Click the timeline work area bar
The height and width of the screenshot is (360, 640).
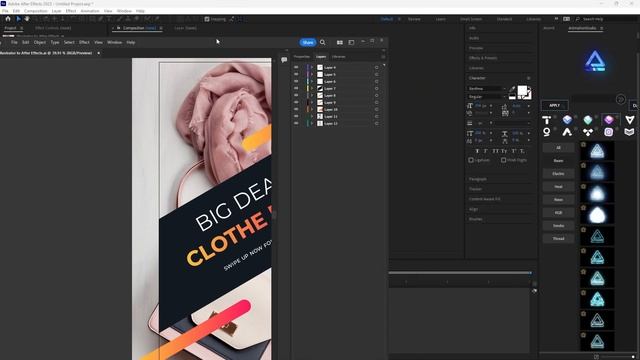point(460,273)
